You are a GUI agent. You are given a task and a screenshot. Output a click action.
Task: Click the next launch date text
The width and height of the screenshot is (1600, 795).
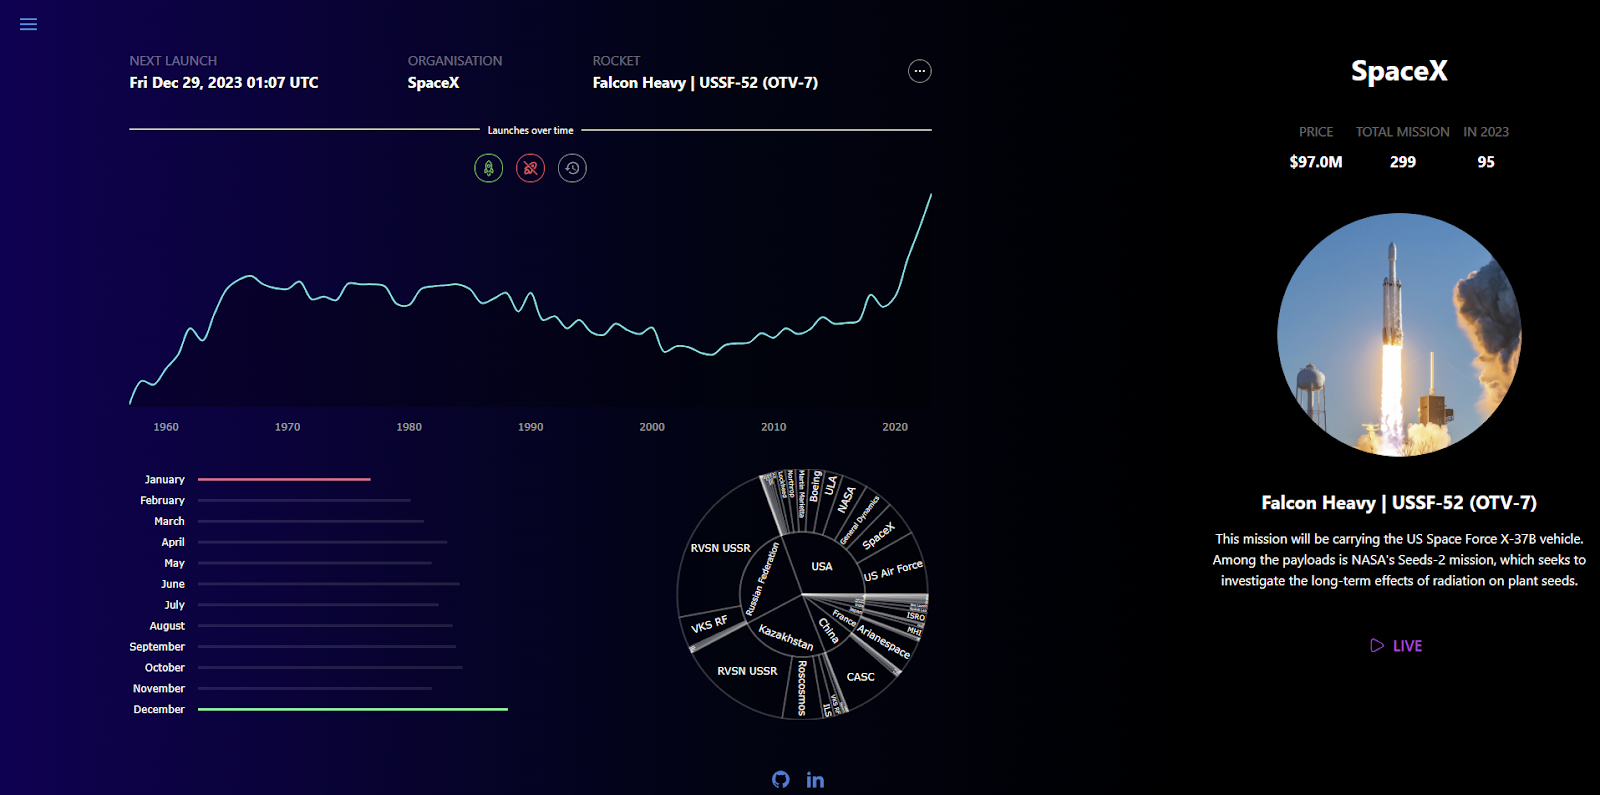point(224,83)
